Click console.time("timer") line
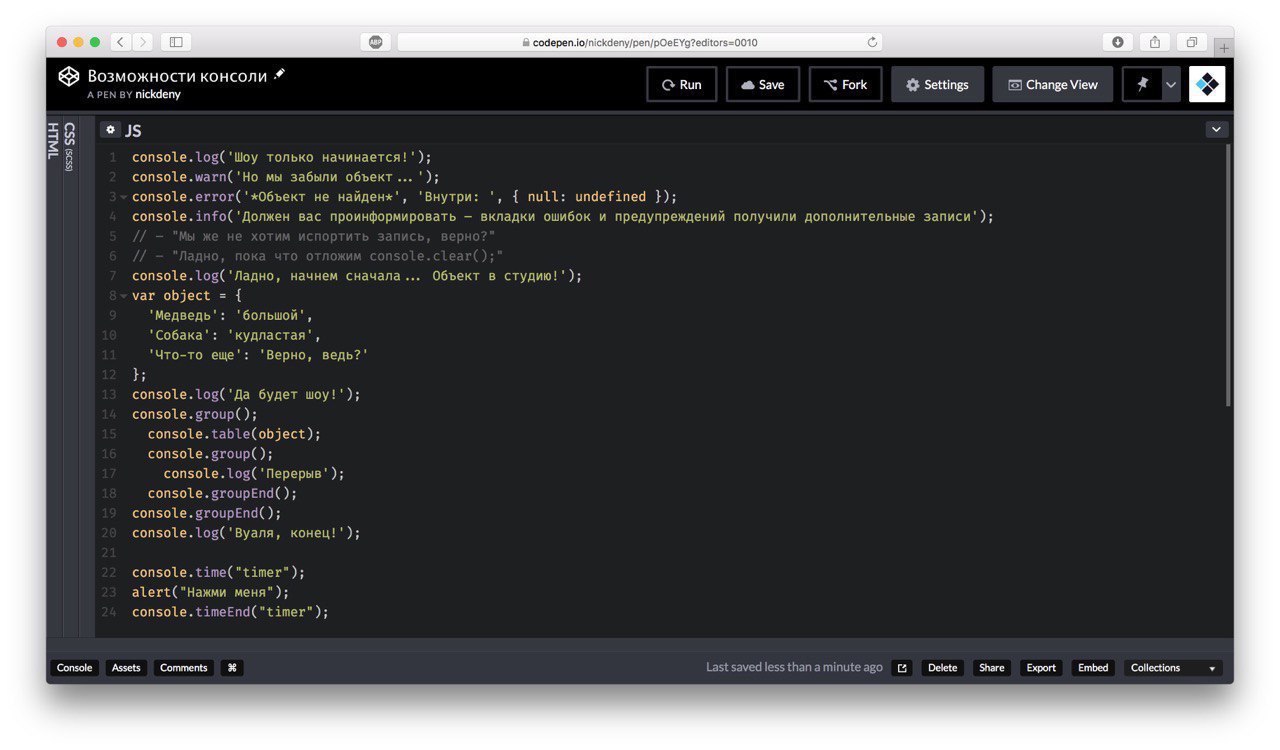 [x=218, y=572]
